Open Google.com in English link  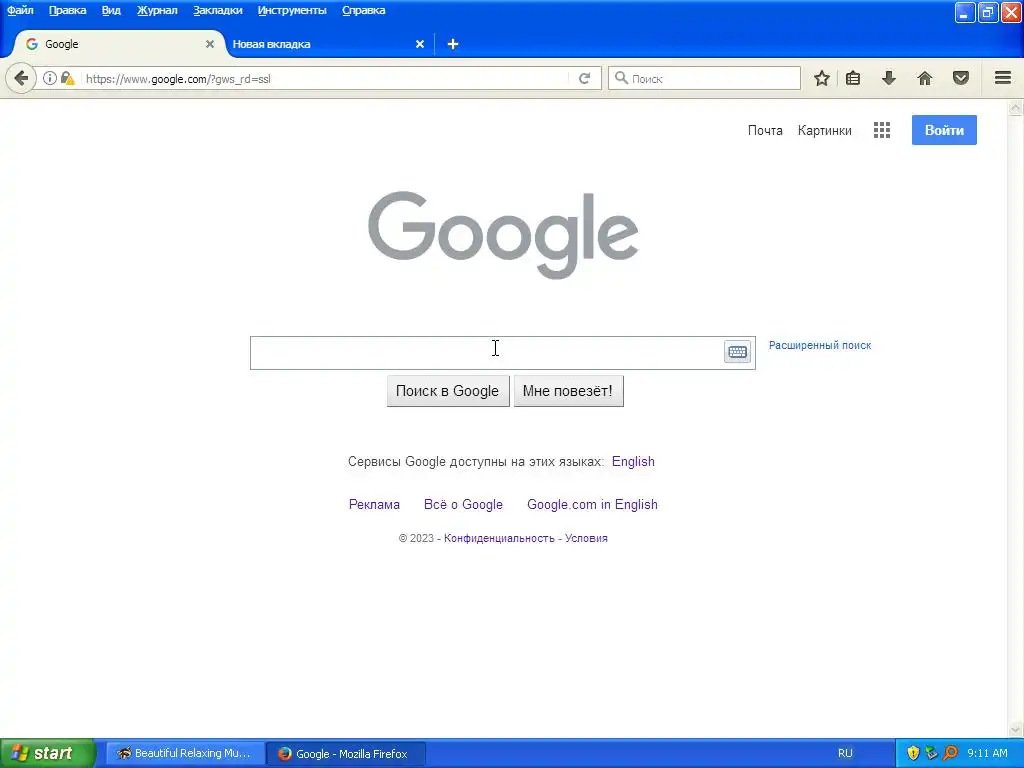(x=592, y=504)
